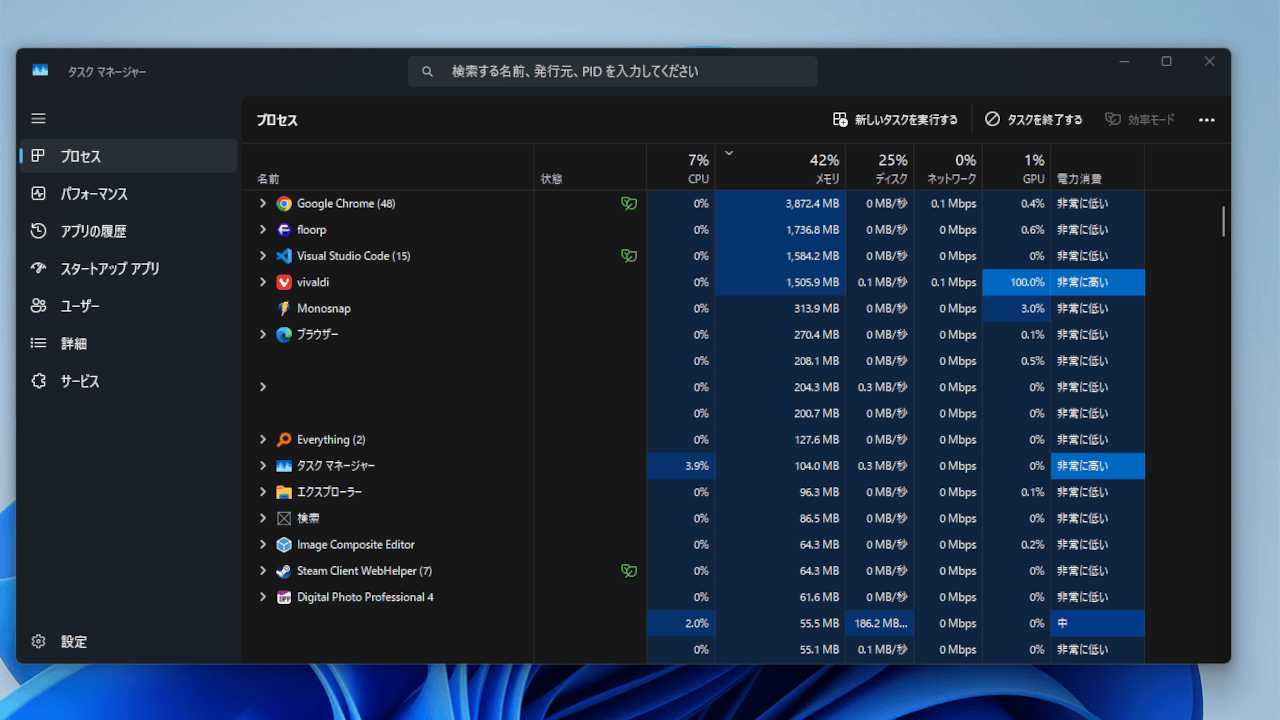Click the hamburger navigation menu icon
Screen dimensions: 1280x720
pyautogui.click(x=38, y=118)
